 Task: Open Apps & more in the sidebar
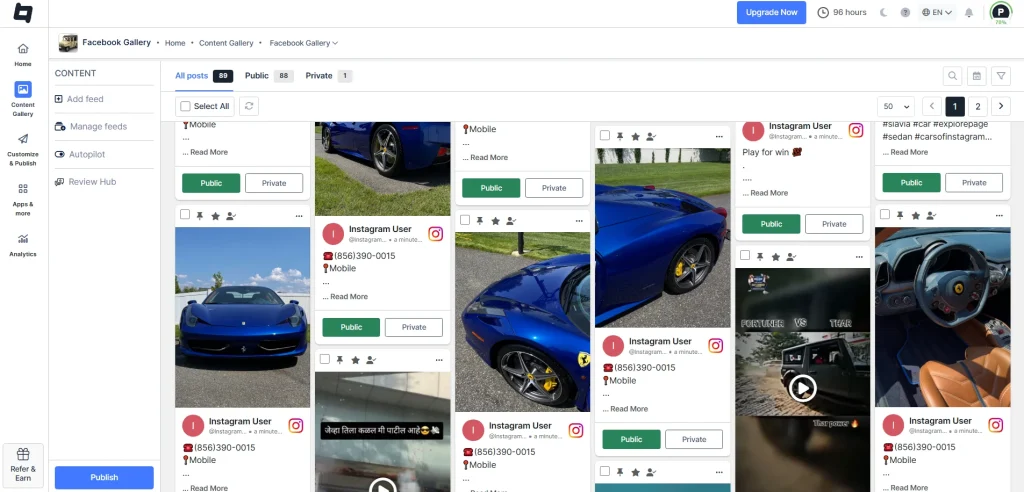(x=23, y=199)
